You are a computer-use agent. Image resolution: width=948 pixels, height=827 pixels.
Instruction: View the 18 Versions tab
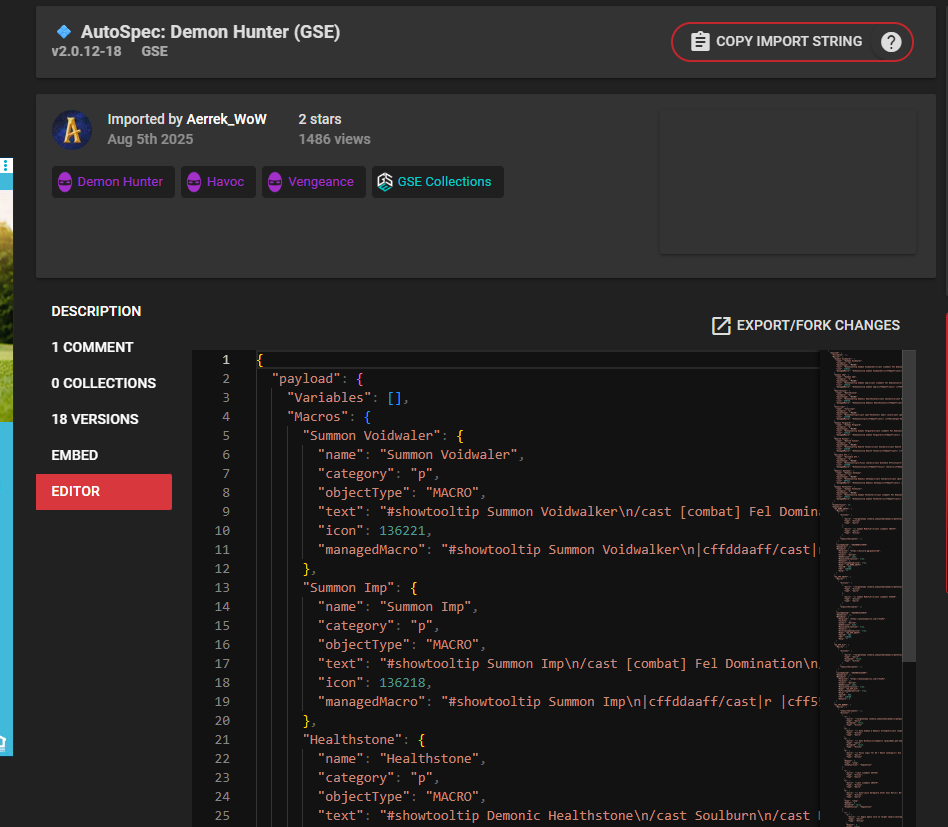pyautogui.click(x=95, y=419)
